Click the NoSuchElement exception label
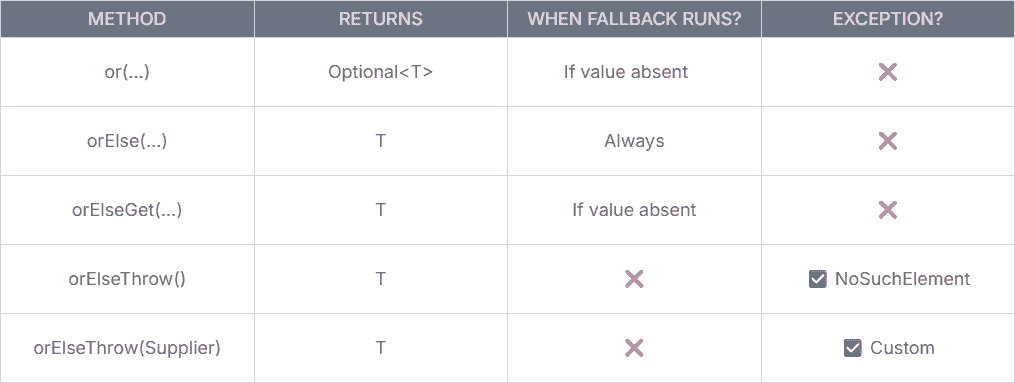The width and height of the screenshot is (1015, 383). [902, 279]
